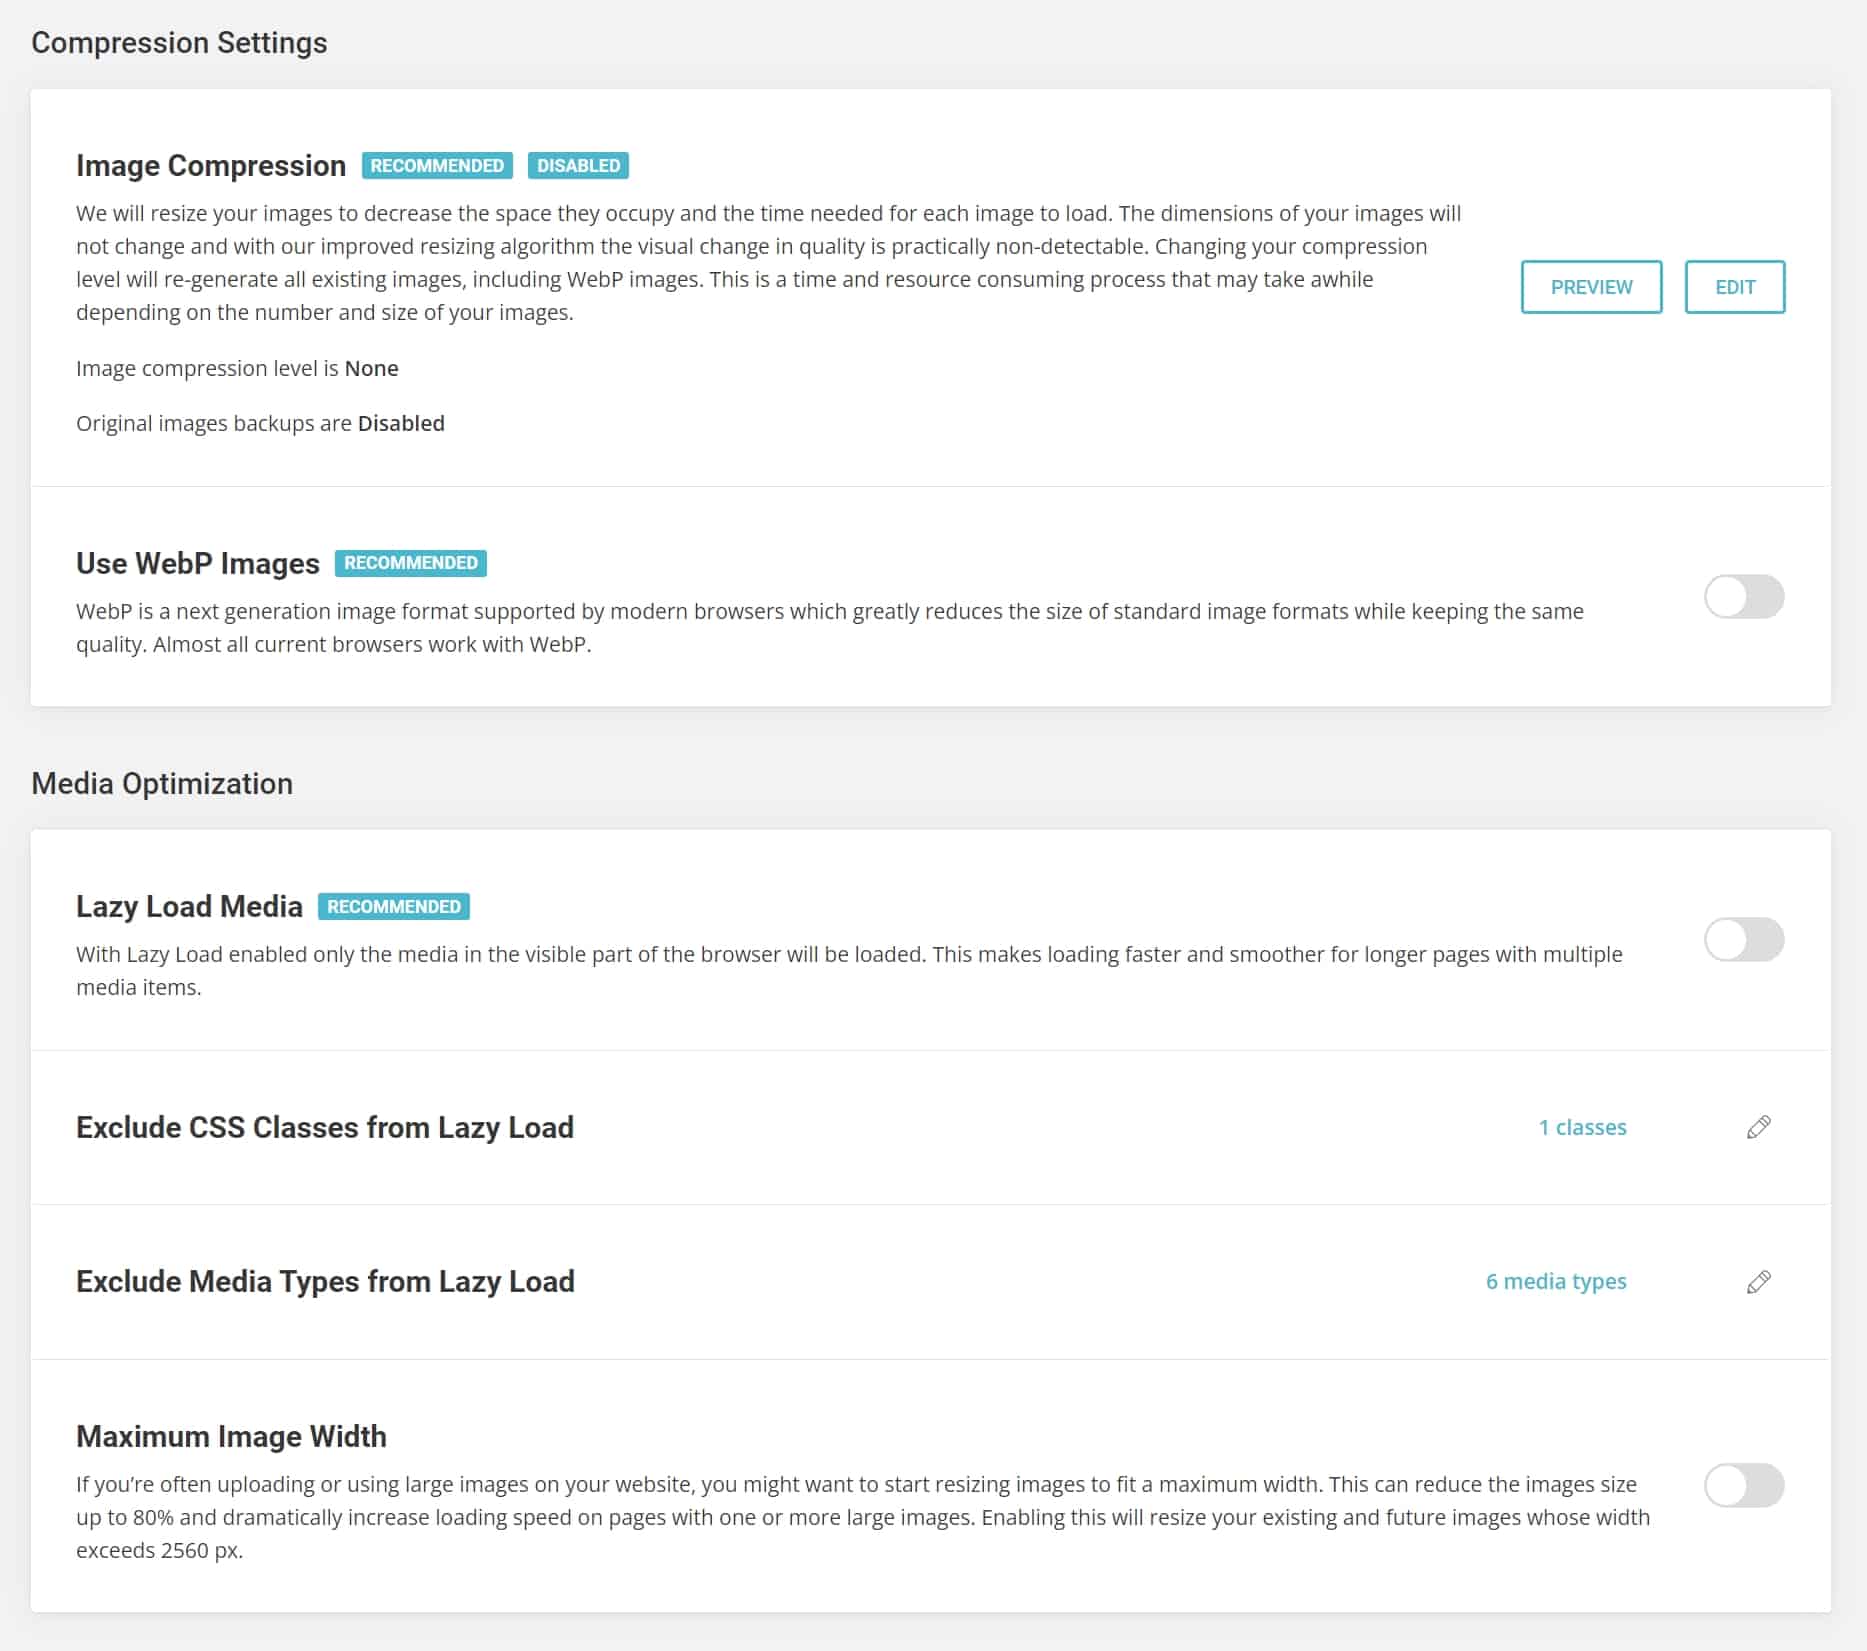Click the DISABLED badge beside Image Compression

(578, 166)
